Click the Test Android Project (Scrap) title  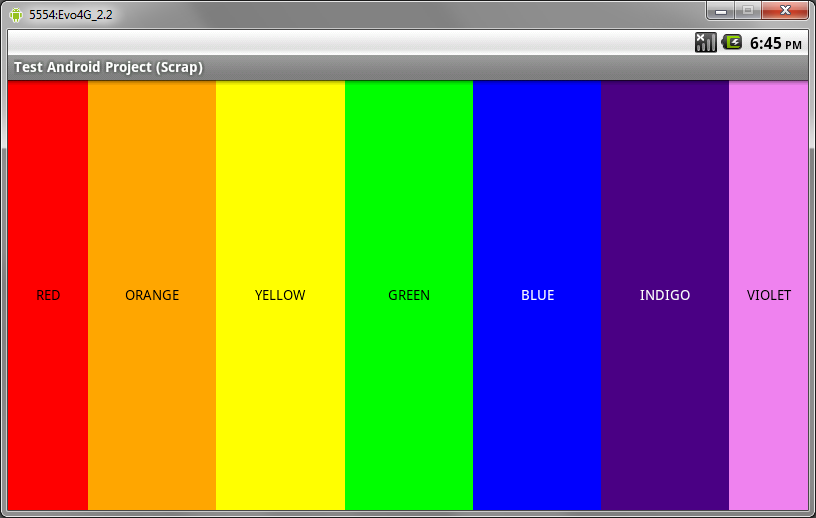point(108,67)
